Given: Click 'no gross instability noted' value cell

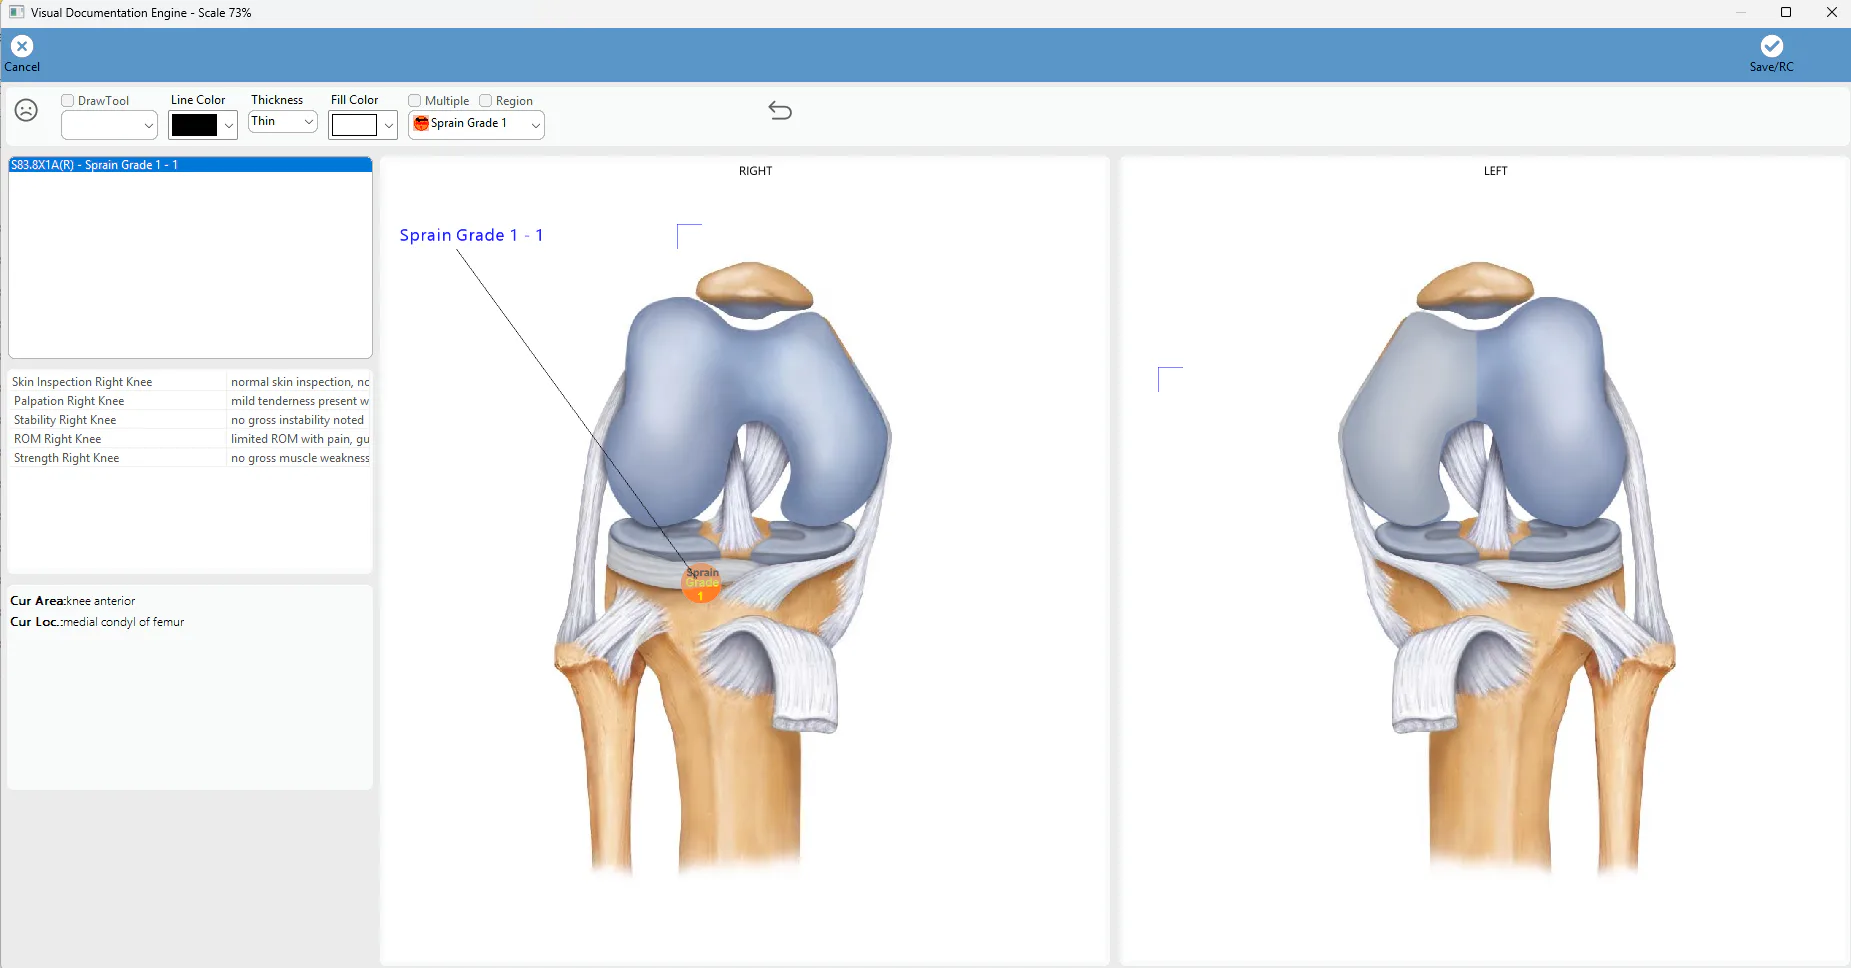Looking at the screenshot, I should pyautogui.click(x=300, y=420).
